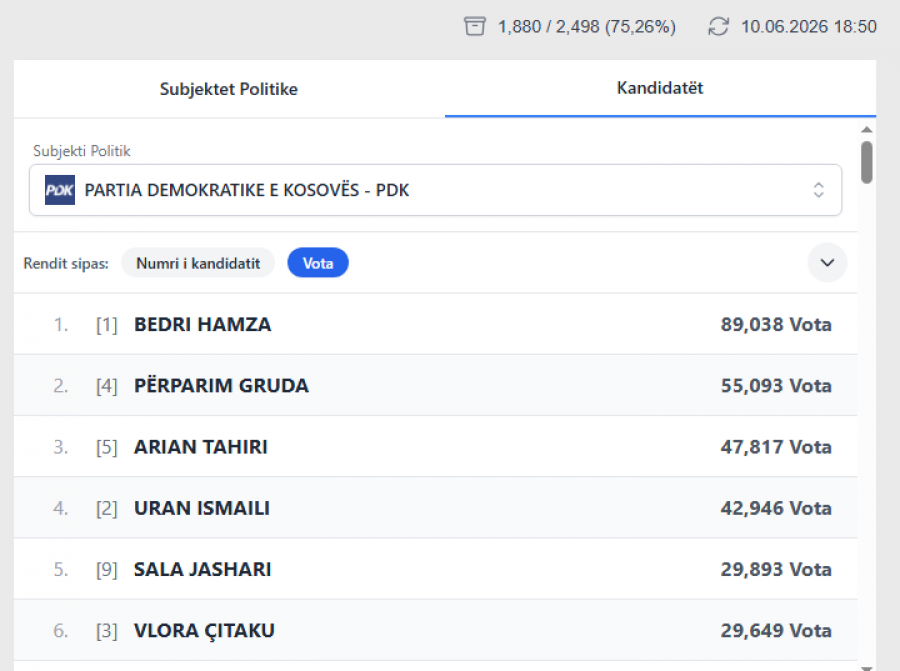Click the 29,649 Vota count
The width and height of the screenshot is (900, 671).
(x=776, y=630)
